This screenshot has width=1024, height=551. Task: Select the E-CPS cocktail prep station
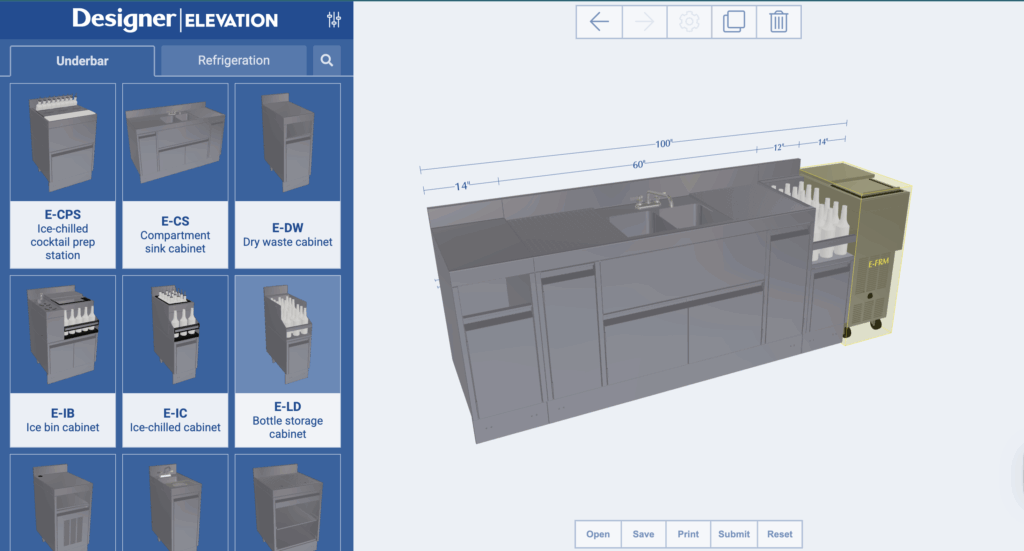click(x=62, y=175)
